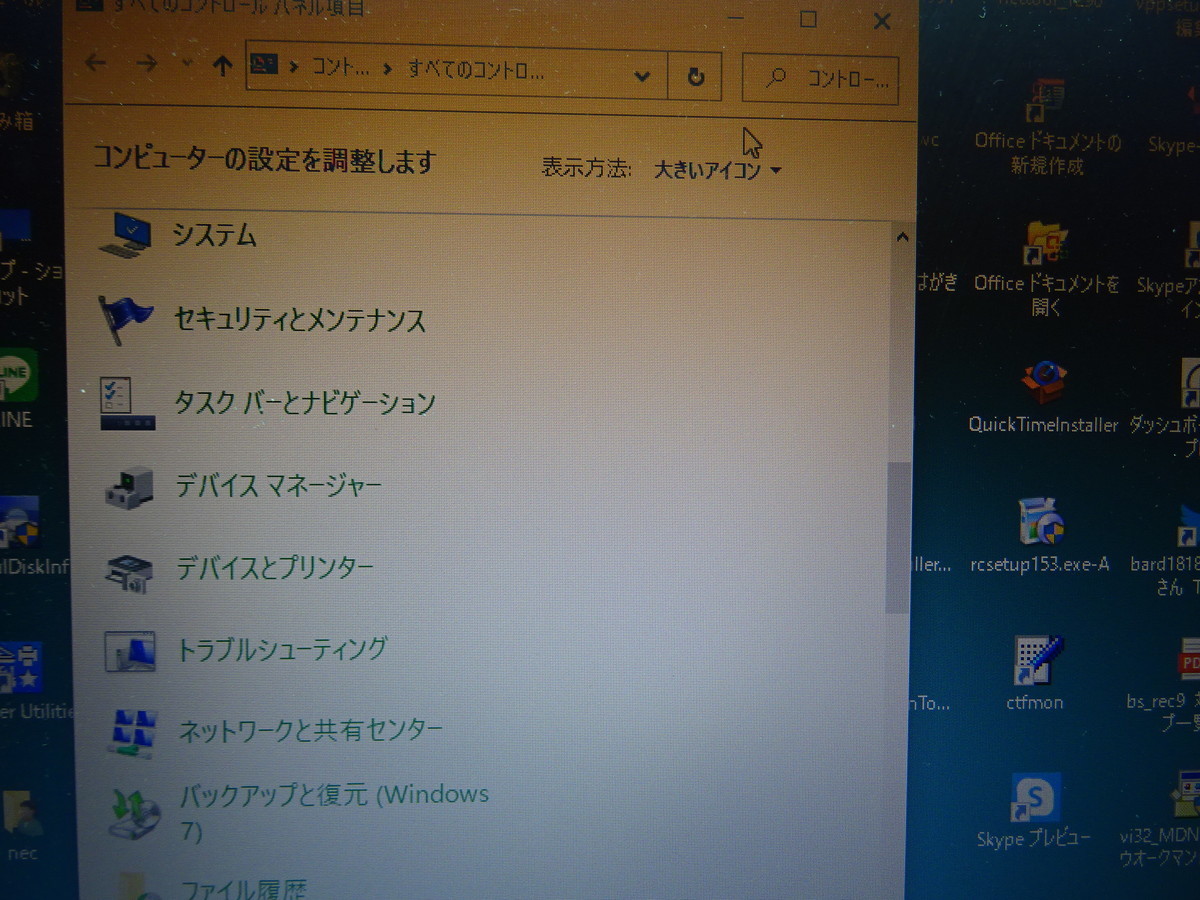Click the refresh button in address bar
The width and height of the screenshot is (1200, 900).
(697, 77)
